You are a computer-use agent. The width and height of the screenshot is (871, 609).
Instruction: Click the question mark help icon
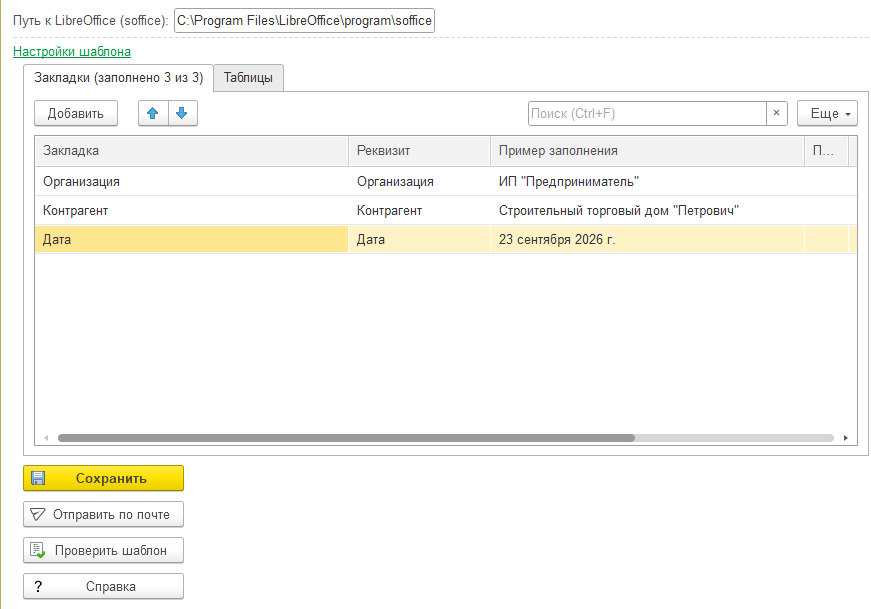(38, 586)
